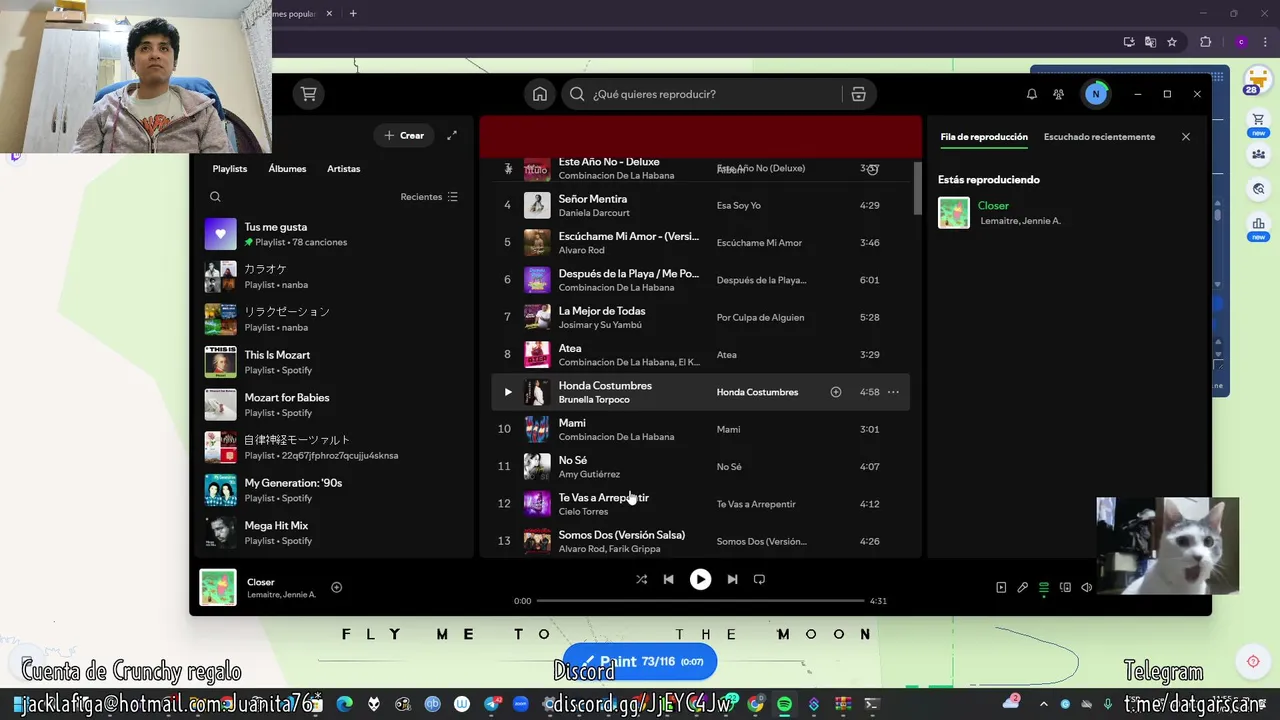Open This Is Mozart playlist

[x=334, y=362]
